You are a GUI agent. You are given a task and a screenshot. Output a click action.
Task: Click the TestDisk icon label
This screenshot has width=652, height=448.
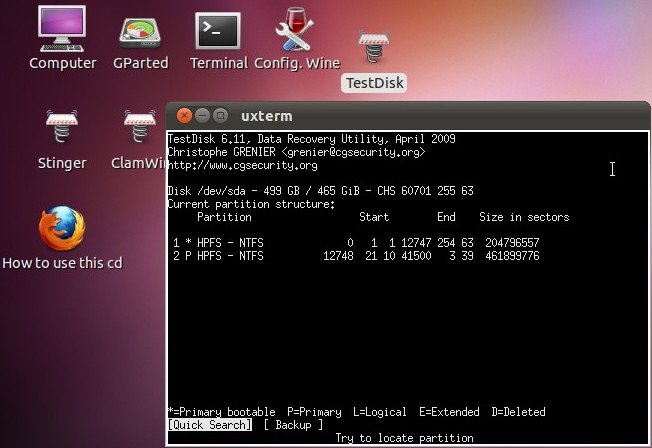374,83
